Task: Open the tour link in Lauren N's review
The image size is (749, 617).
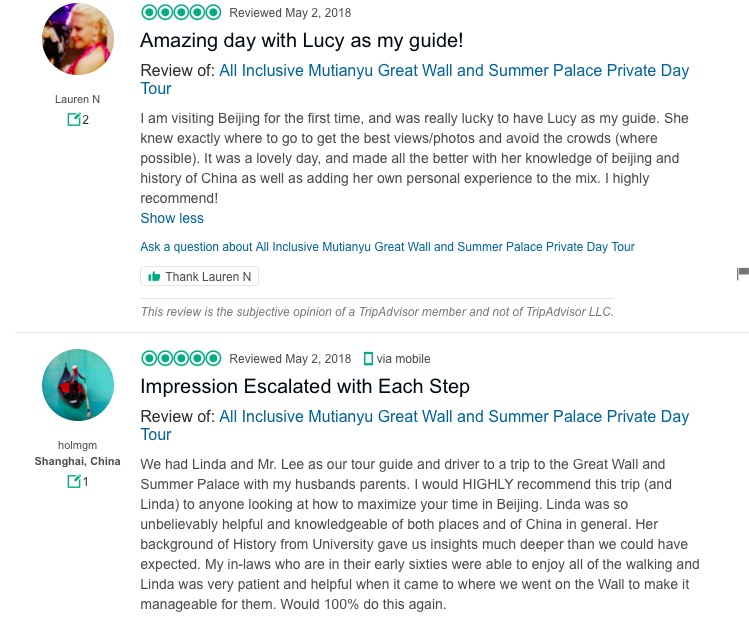Action: pyautogui.click(x=454, y=71)
